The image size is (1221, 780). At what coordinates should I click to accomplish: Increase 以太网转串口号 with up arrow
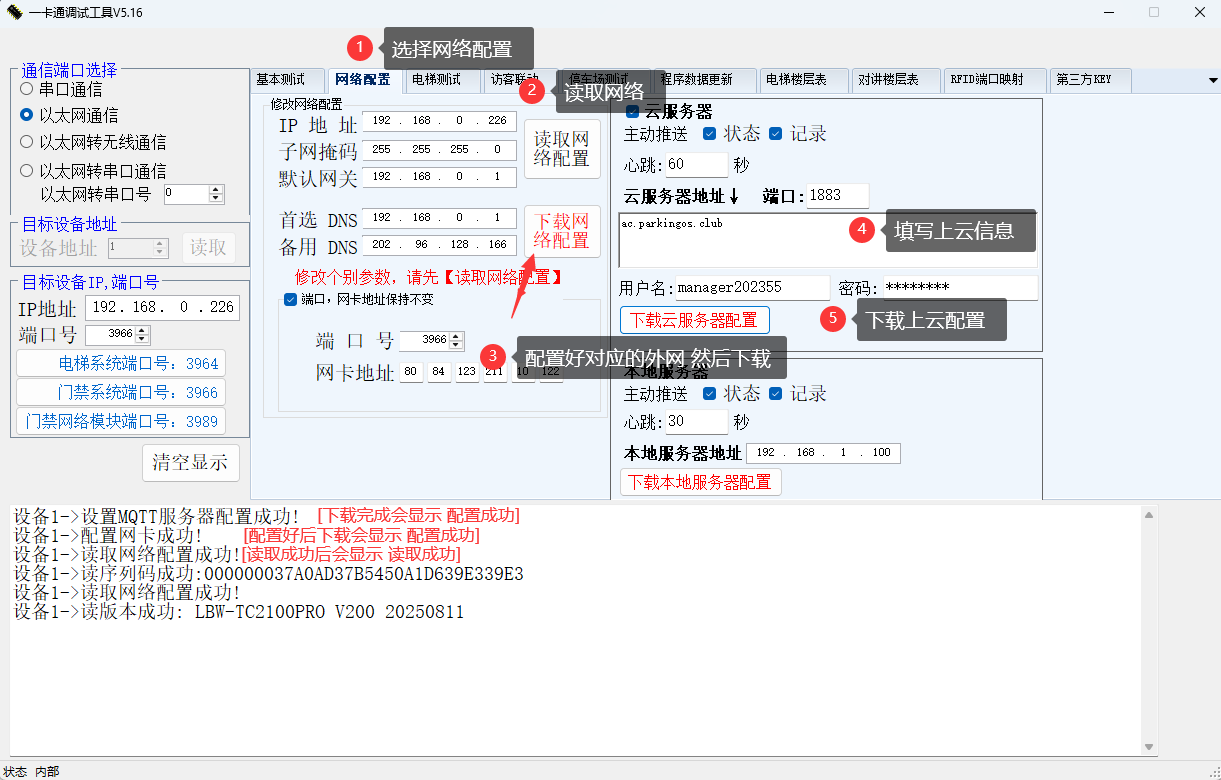pos(217,189)
